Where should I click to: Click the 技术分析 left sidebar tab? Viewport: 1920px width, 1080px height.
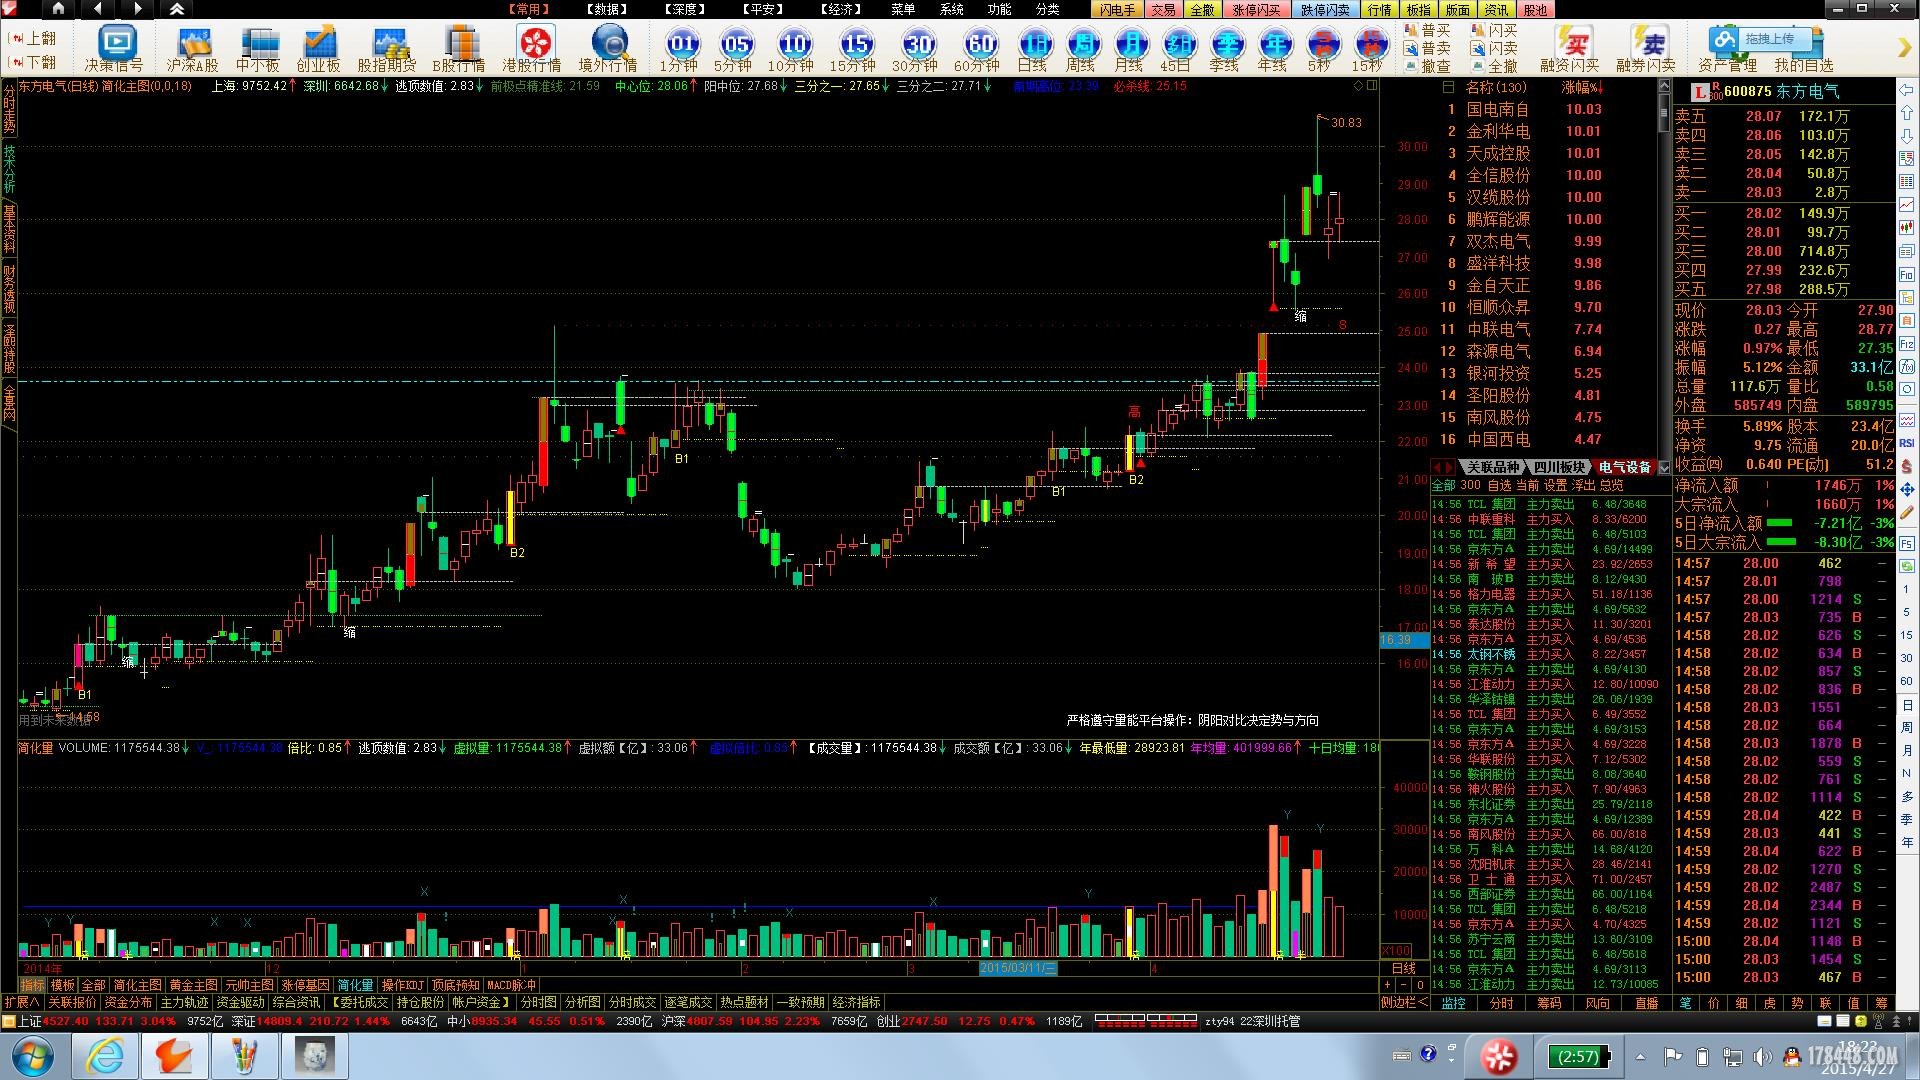[9, 169]
